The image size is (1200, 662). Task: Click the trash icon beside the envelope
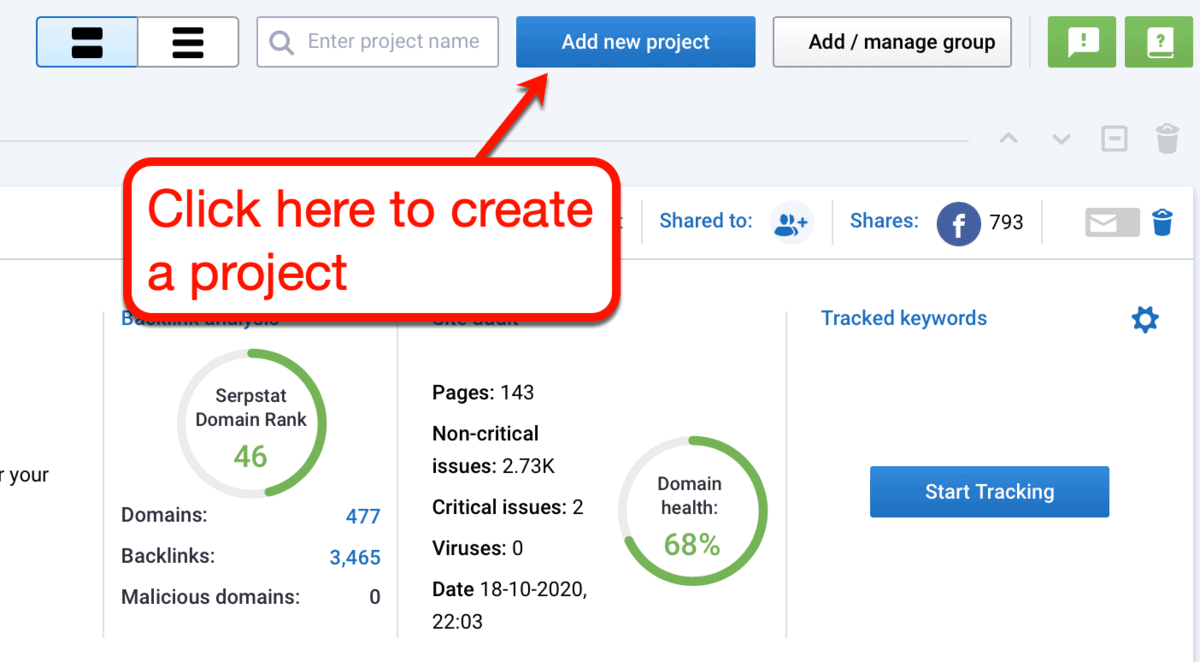tap(1162, 222)
